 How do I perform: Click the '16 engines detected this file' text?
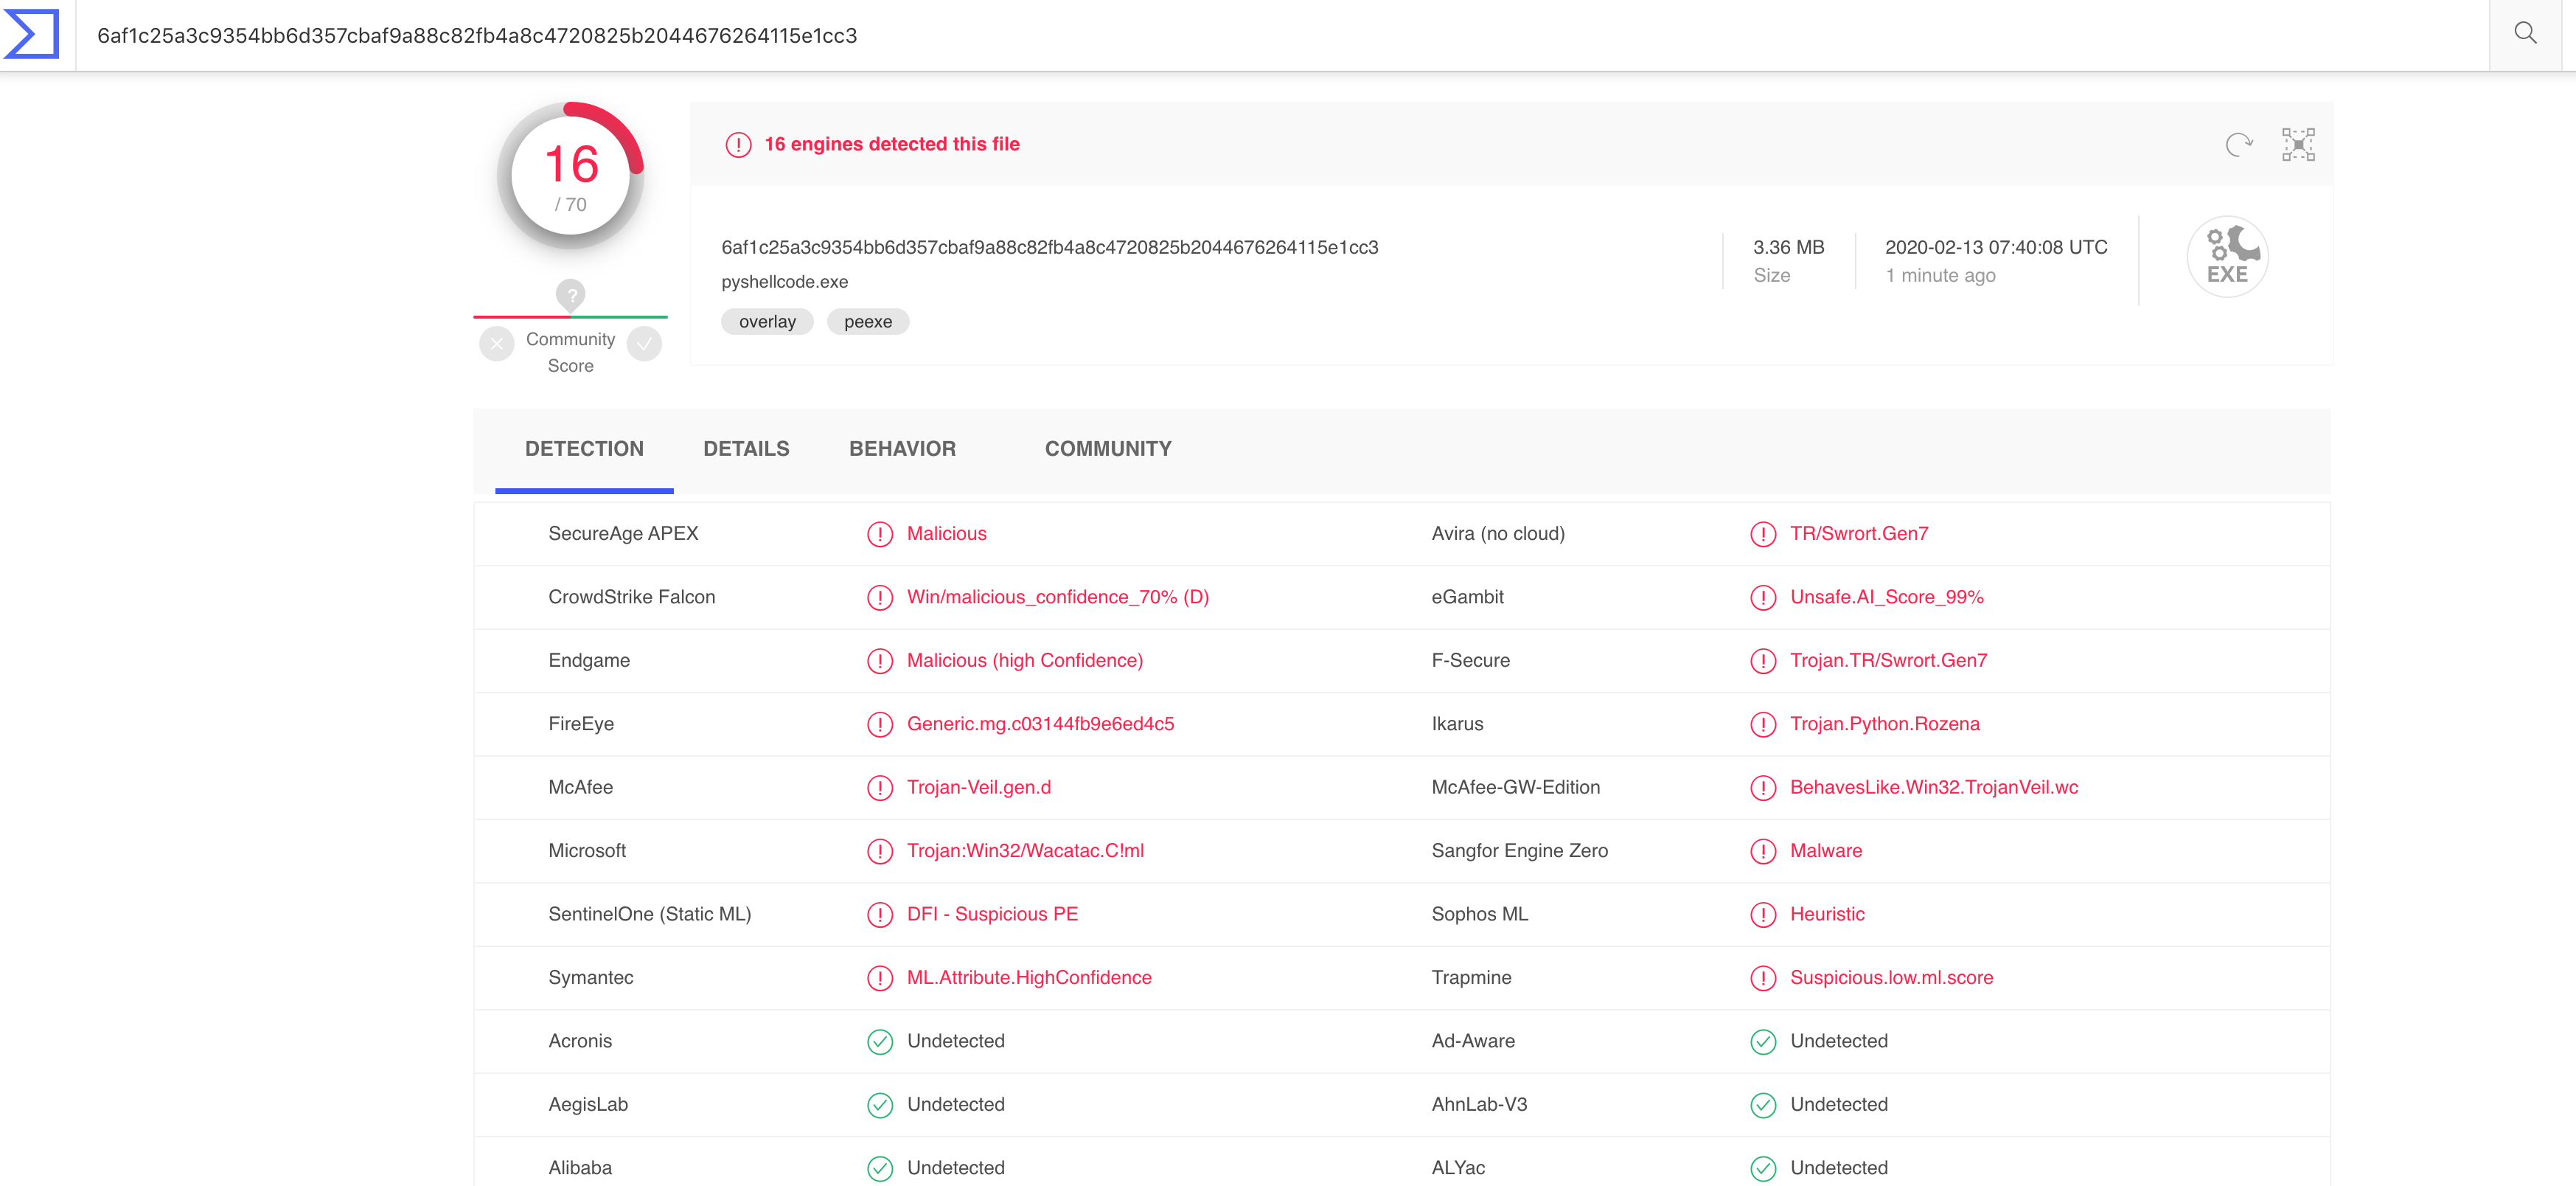tap(892, 144)
